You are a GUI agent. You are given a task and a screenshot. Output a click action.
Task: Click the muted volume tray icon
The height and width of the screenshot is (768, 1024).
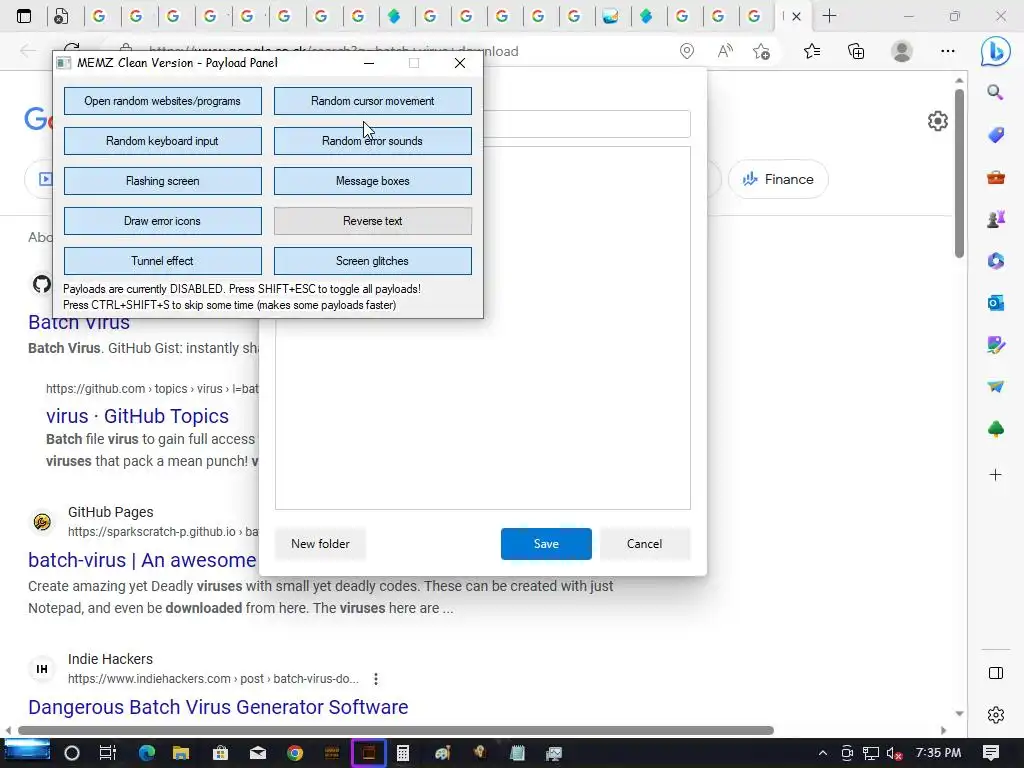pyautogui.click(x=894, y=753)
